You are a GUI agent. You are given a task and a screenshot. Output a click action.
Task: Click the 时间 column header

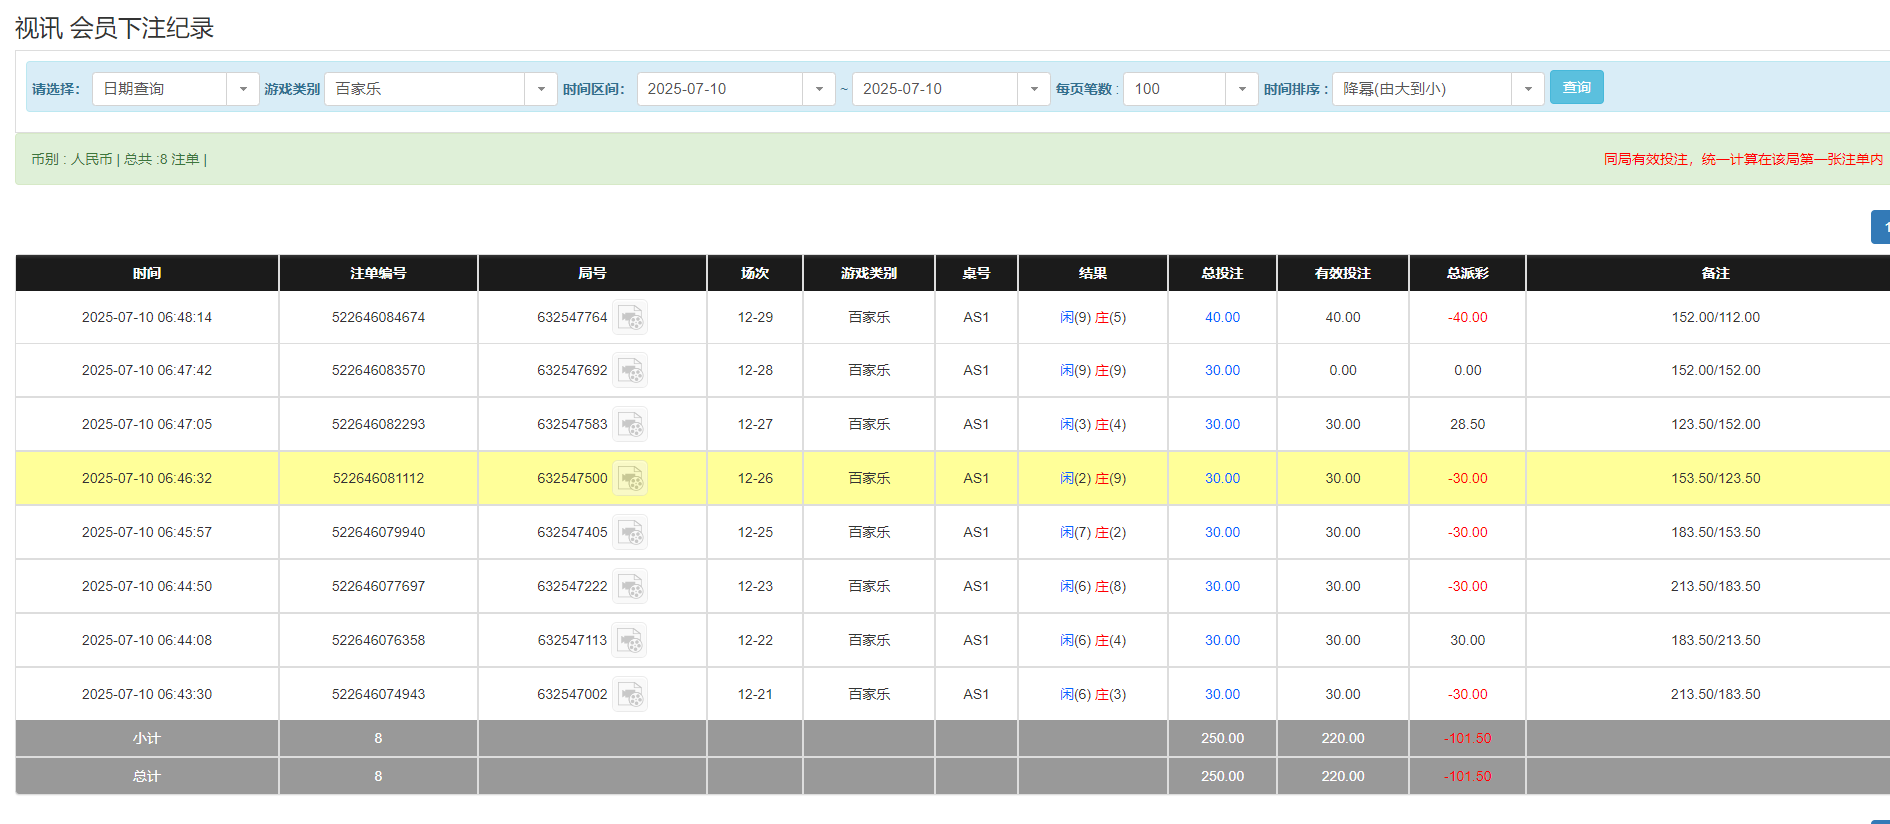coord(147,273)
